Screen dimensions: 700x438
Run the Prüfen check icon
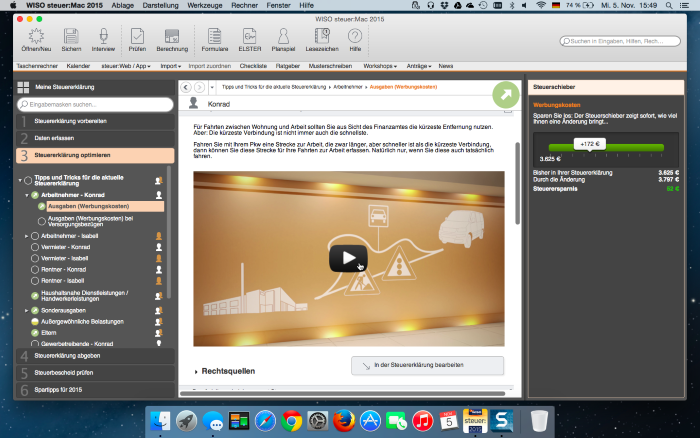coord(137,40)
